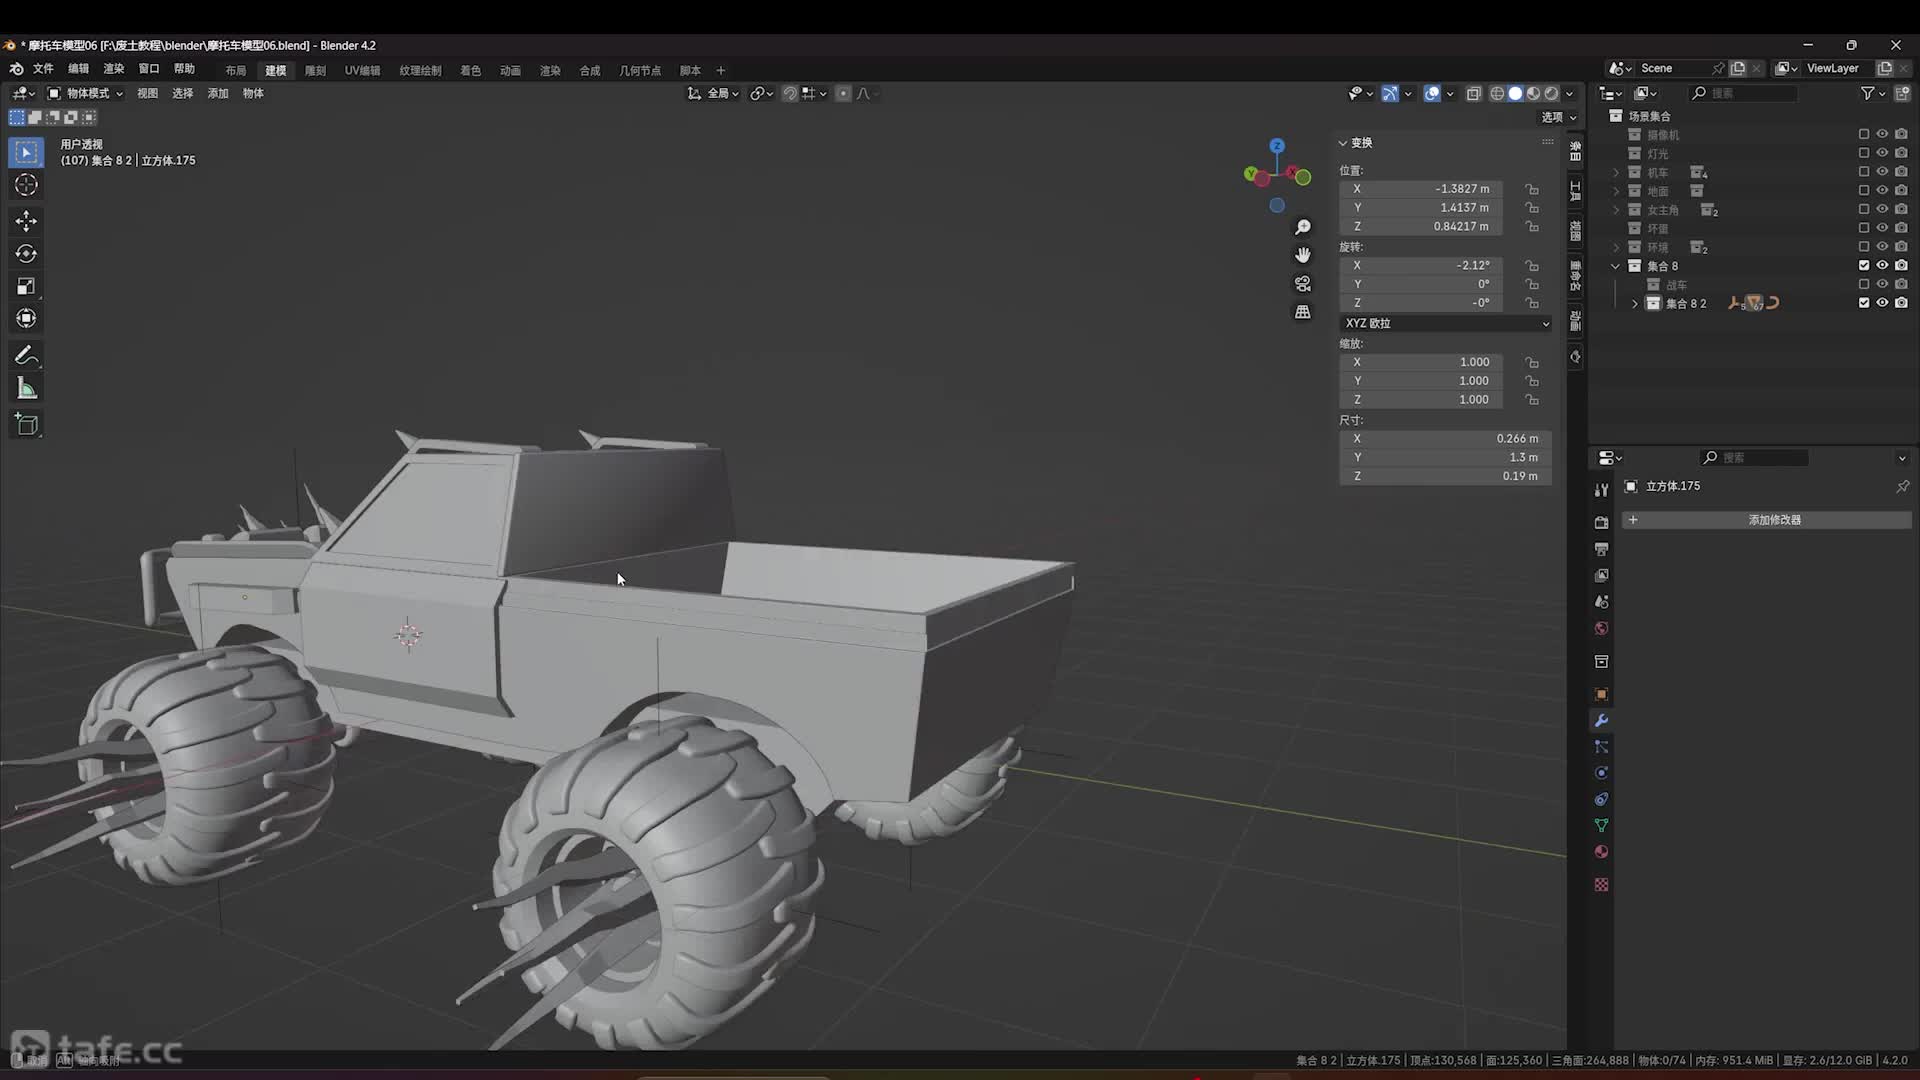Open the Tool settings properties tab

pos(1601,490)
